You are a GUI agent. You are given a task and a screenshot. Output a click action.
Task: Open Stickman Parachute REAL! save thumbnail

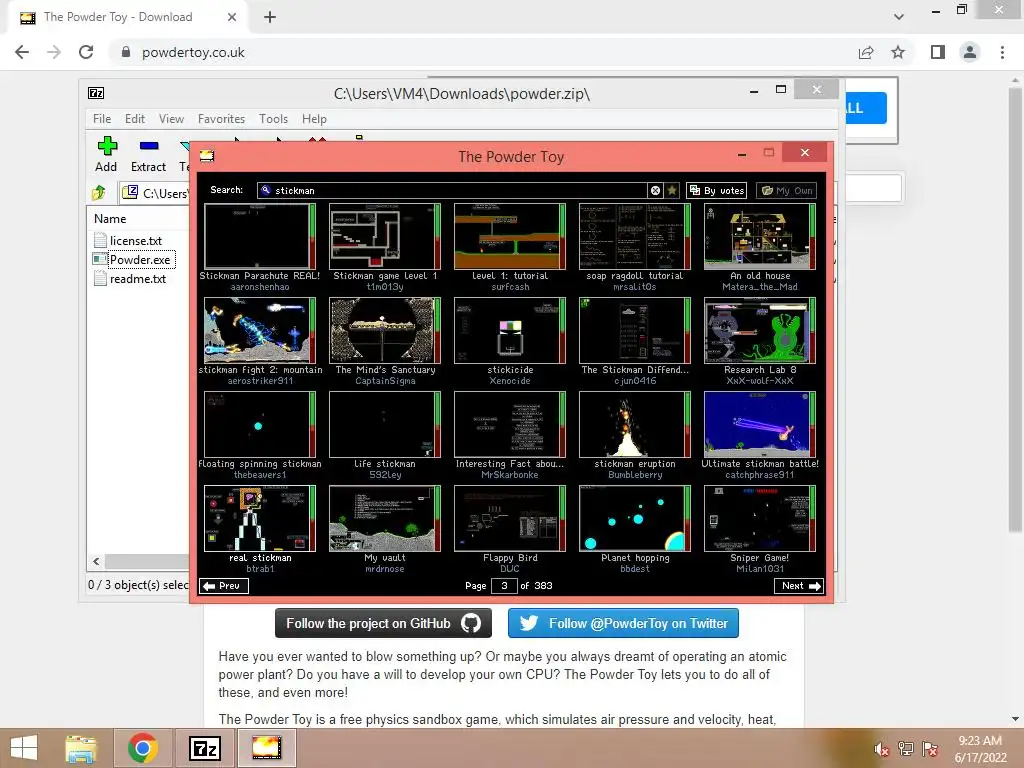click(259, 236)
